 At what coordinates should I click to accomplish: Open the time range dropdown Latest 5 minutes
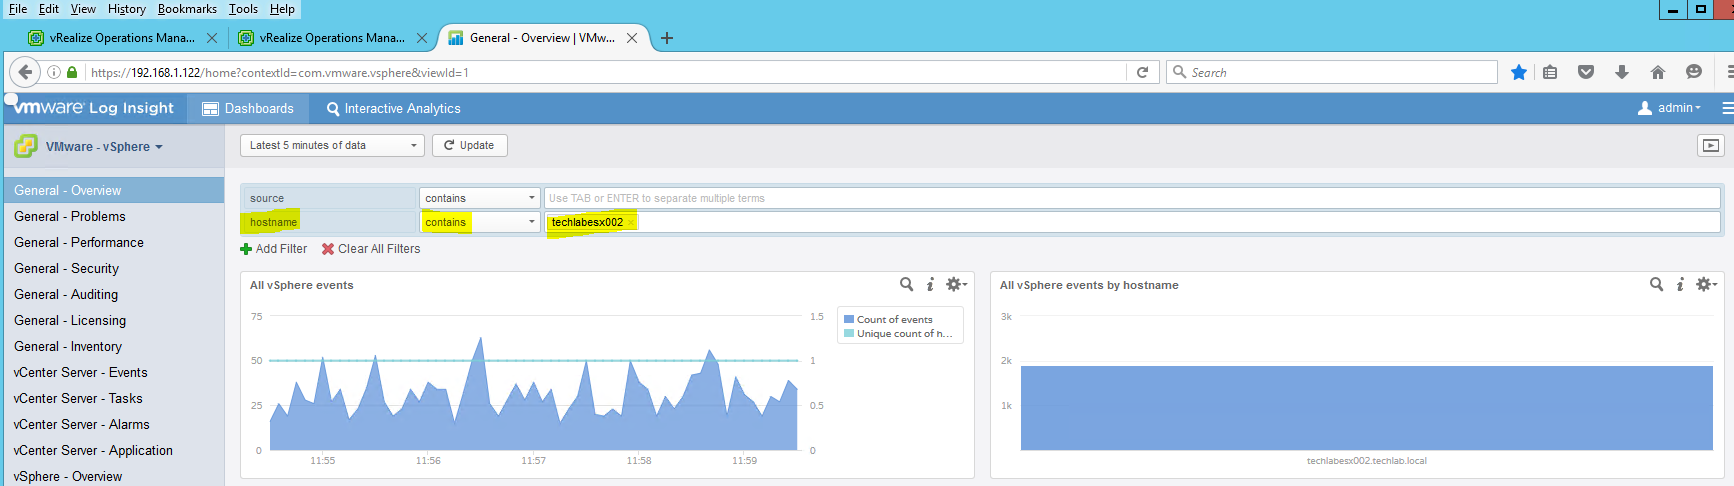click(333, 146)
